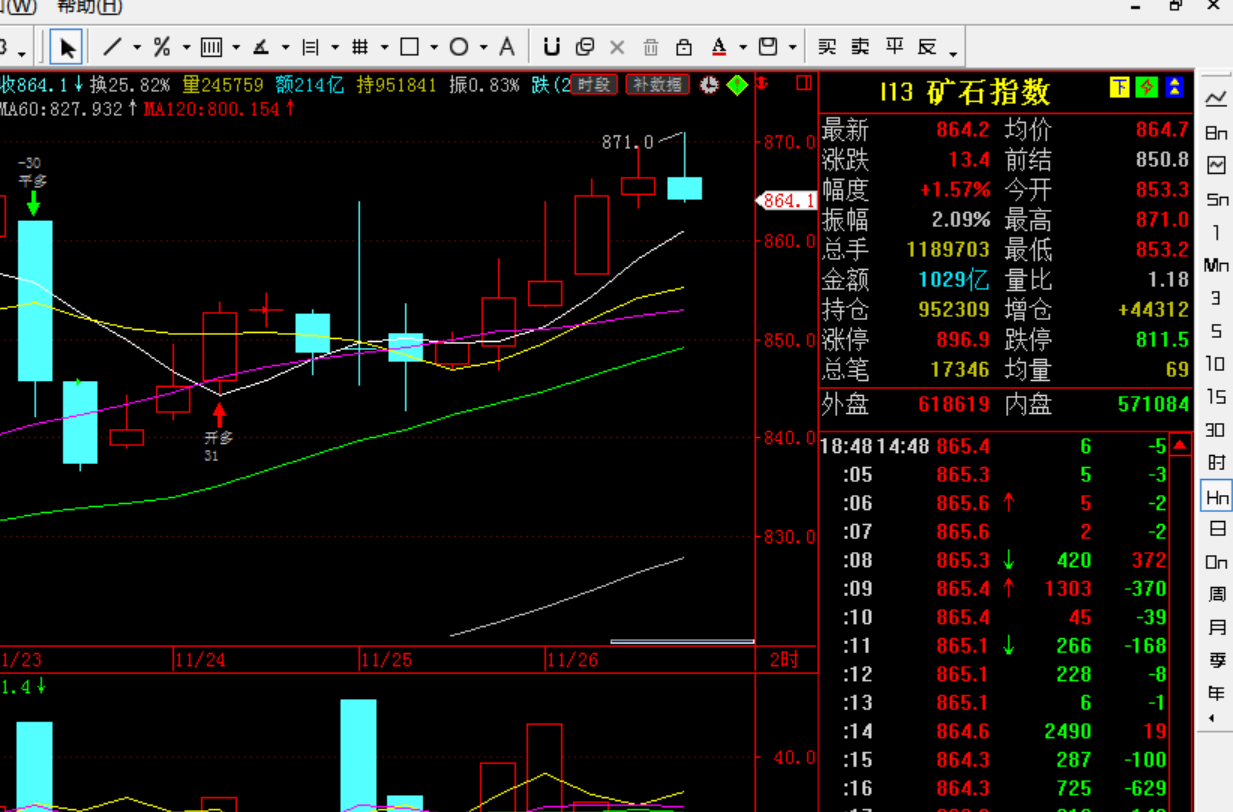Toggle the magnet snap tool
This screenshot has width=1233, height=812.
(x=551, y=46)
